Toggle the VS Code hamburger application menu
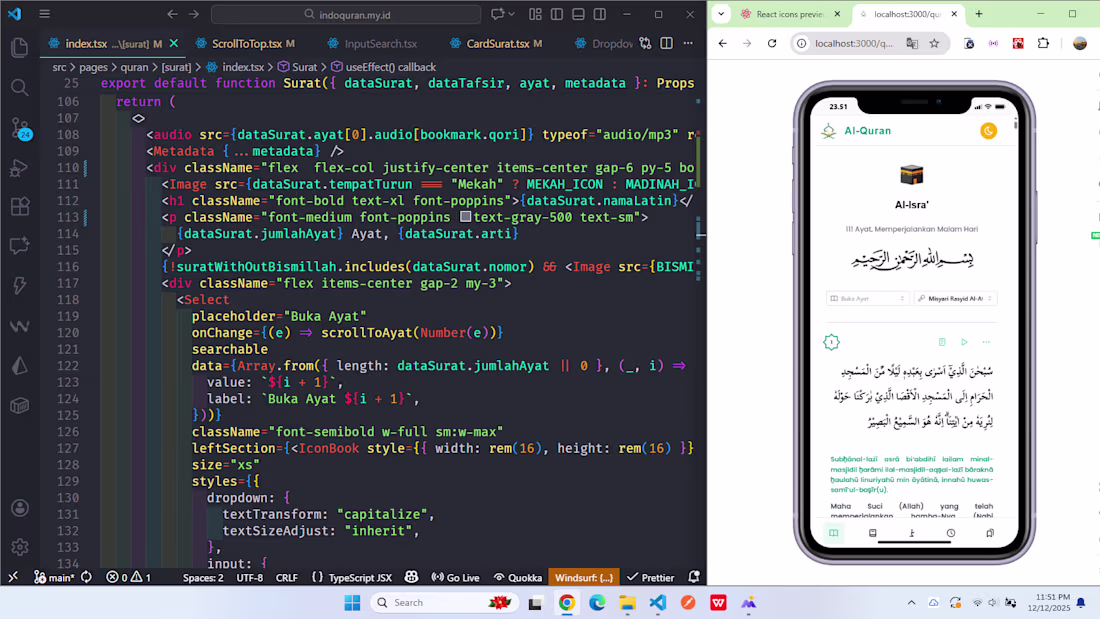Screen dimensions: 1100x619 44,14
